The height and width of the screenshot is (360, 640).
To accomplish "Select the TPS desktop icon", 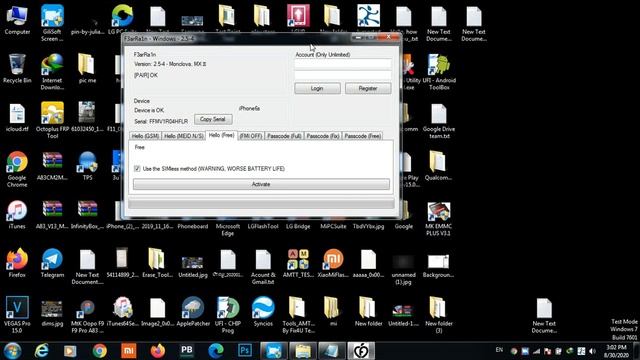I will pyautogui.click(x=87, y=166).
